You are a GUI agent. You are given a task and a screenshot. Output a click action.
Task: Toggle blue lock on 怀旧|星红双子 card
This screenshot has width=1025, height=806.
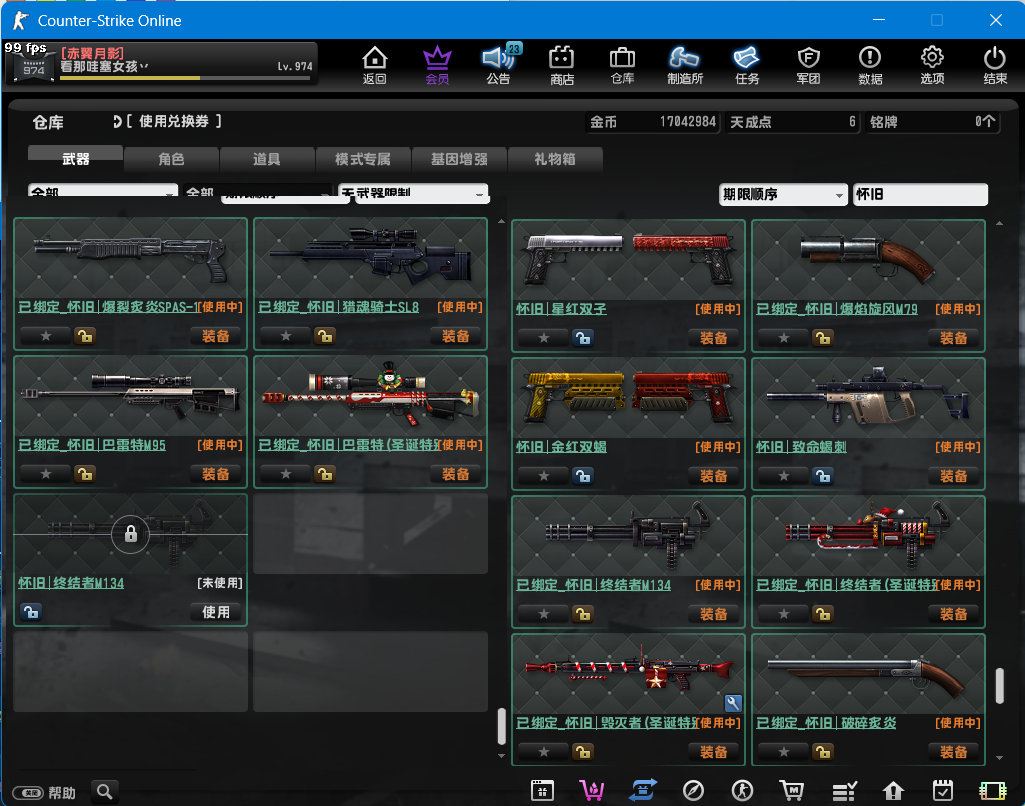point(583,338)
